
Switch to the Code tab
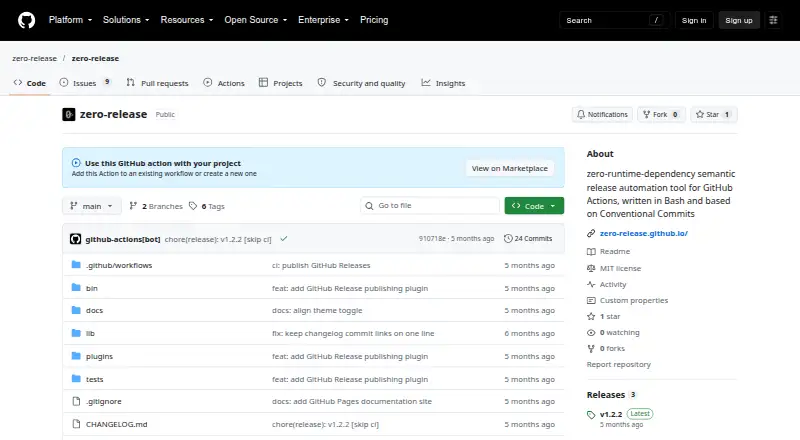point(30,83)
